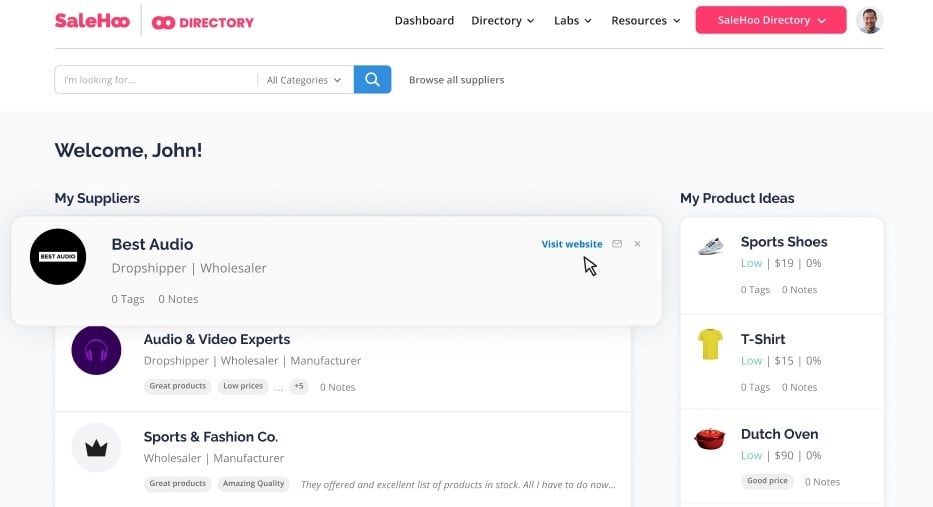933x507 pixels.
Task: Expand the Resources menu
Action: click(x=645, y=20)
